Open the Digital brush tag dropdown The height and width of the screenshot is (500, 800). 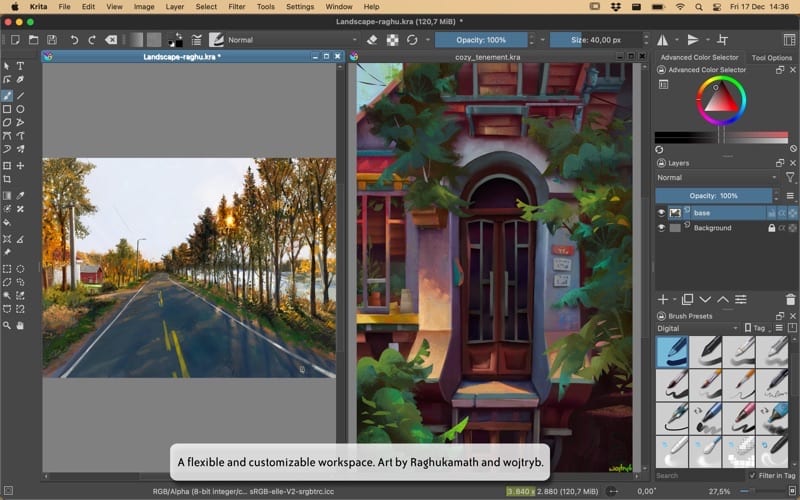pos(697,328)
